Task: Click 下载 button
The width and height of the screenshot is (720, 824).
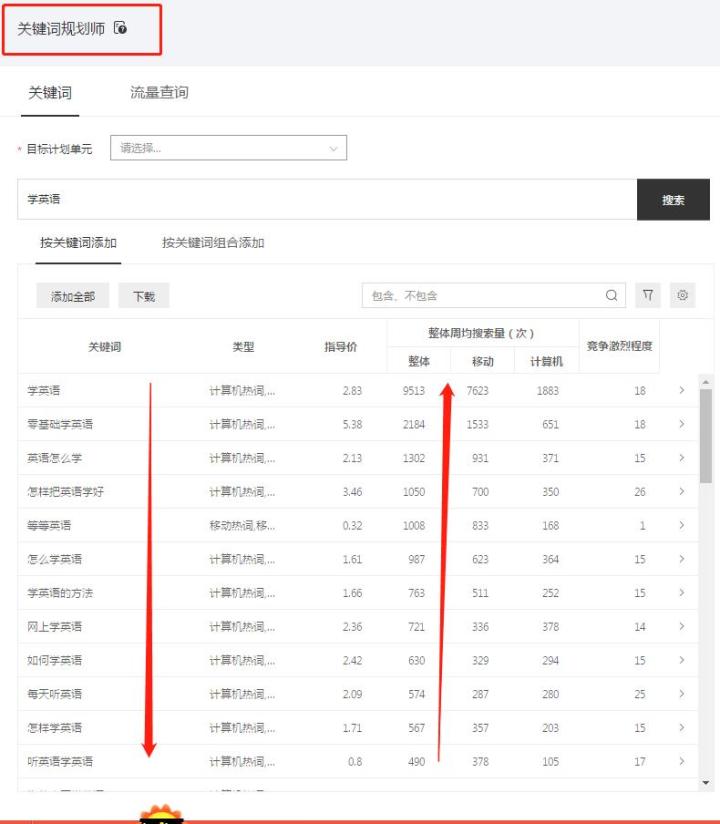Action: [143, 296]
